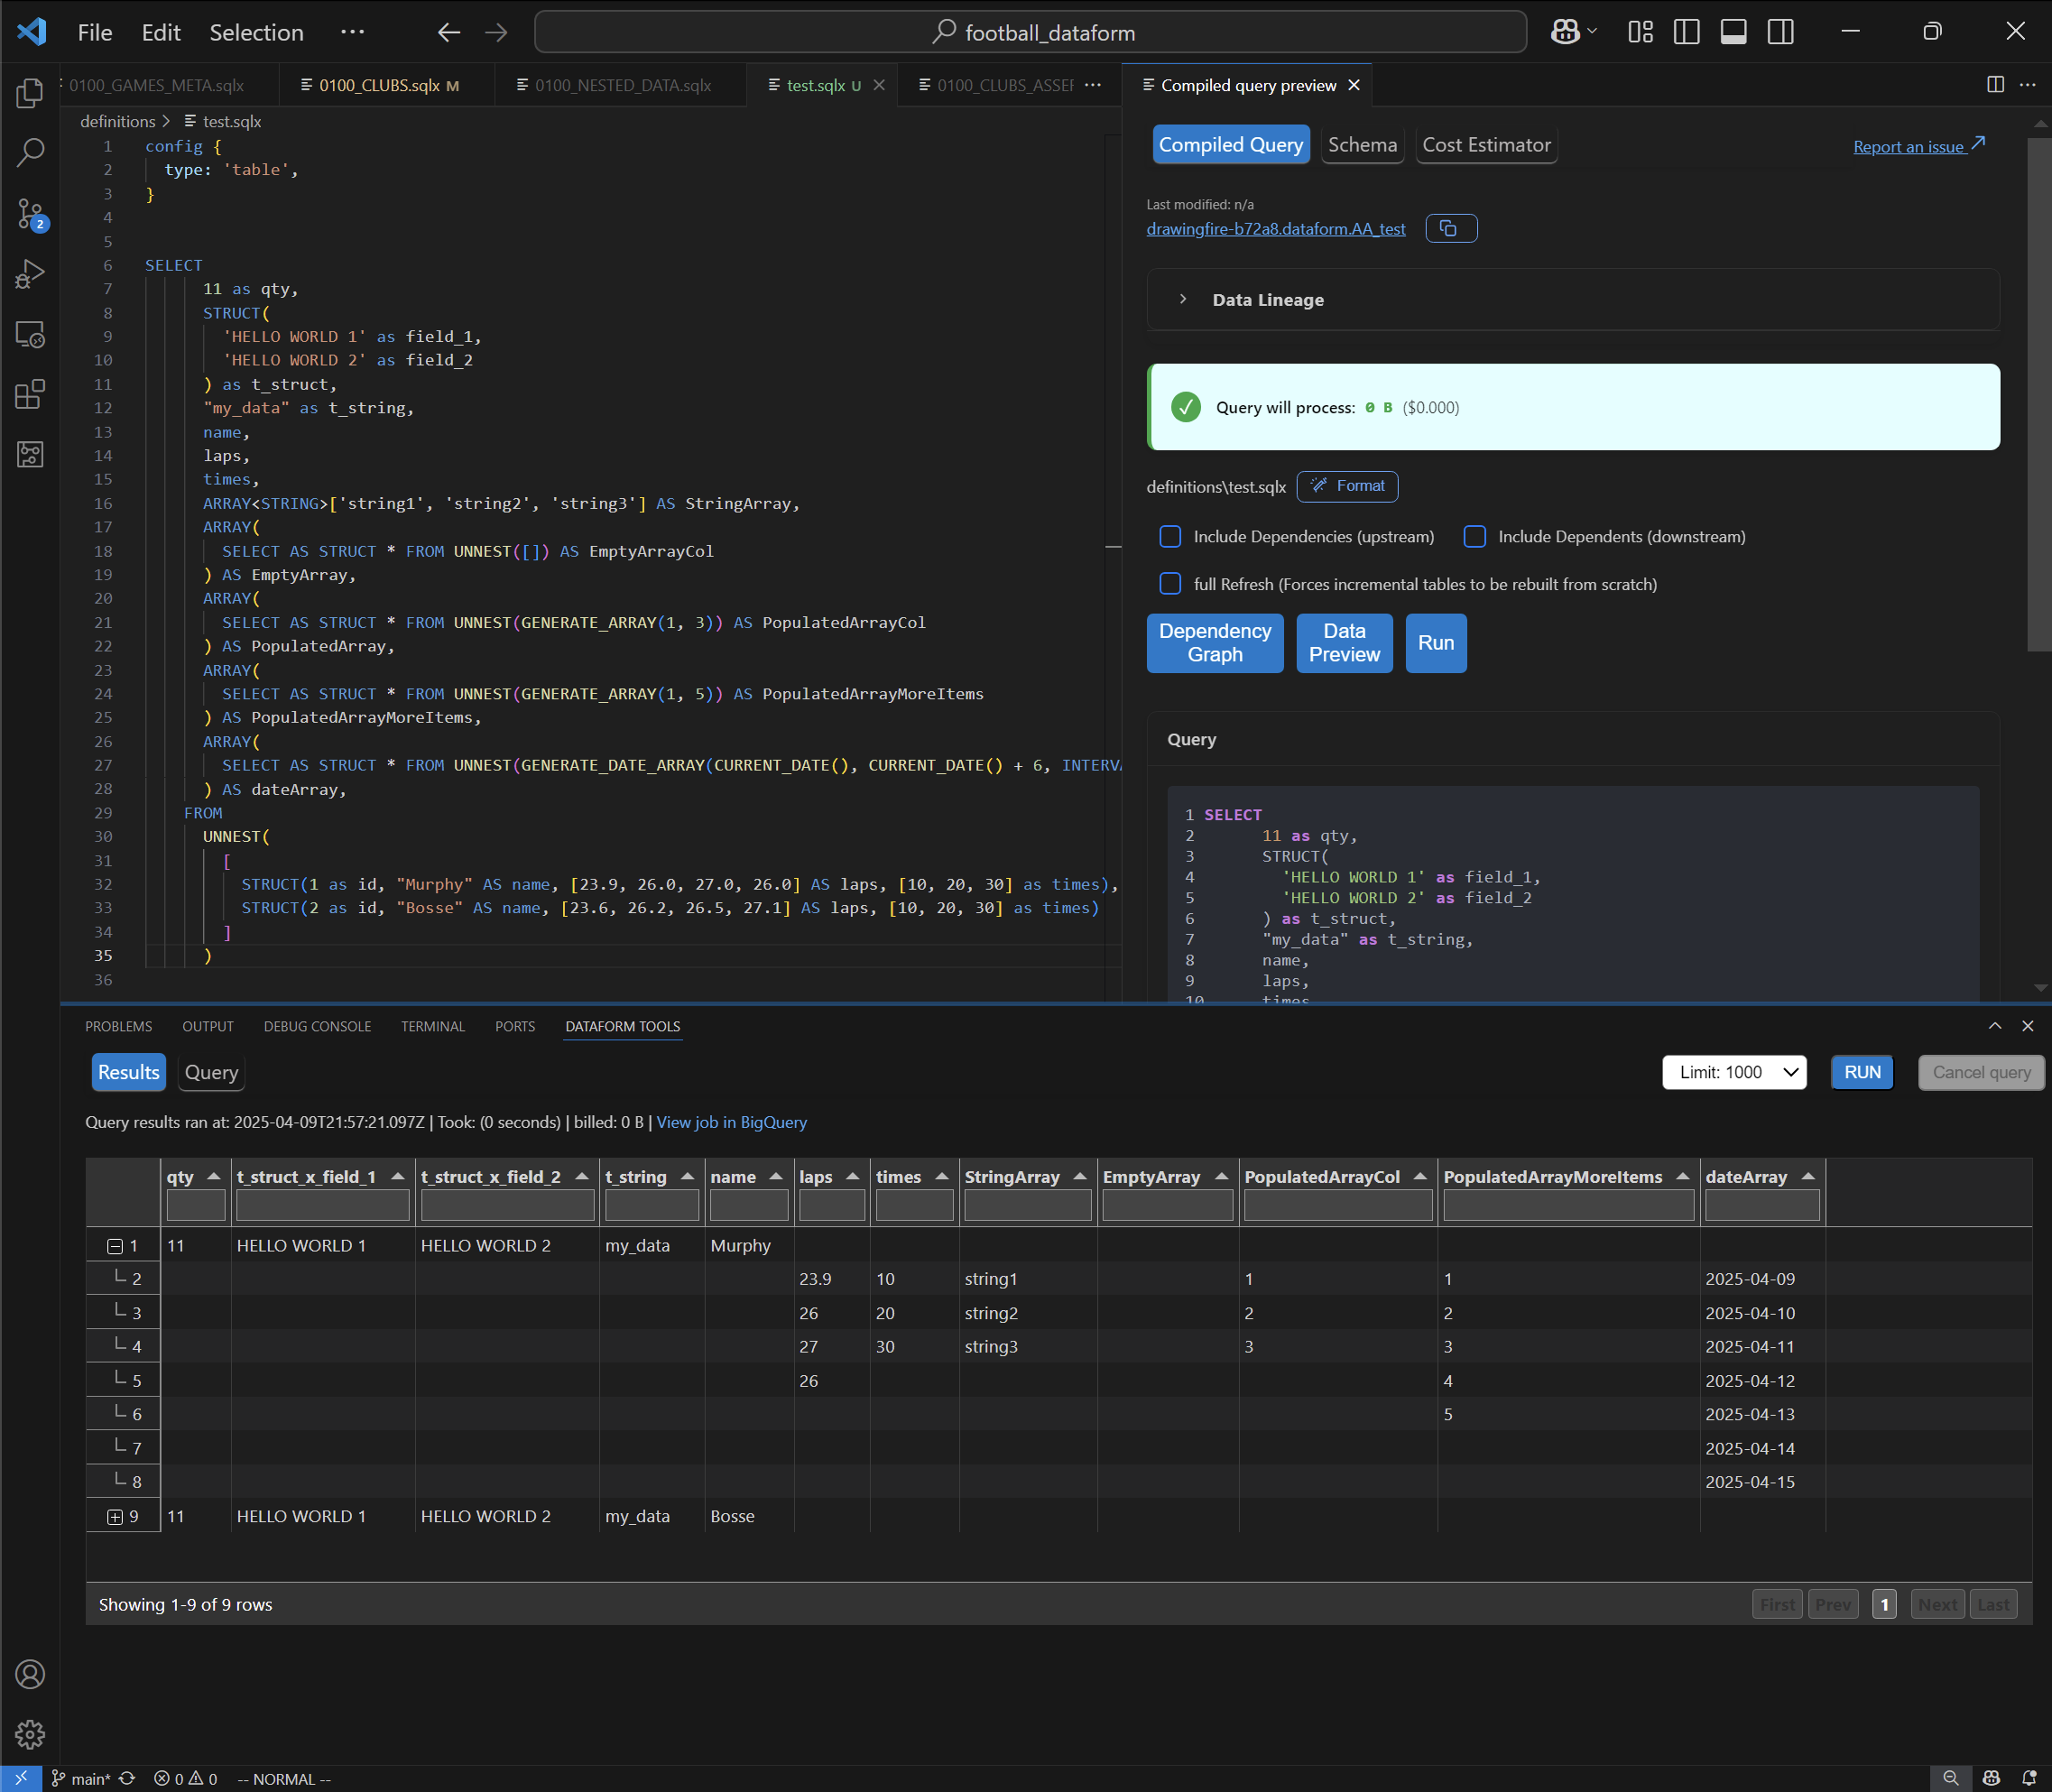Click the Run button in preview pane
The height and width of the screenshot is (1792, 2052).
tap(1436, 643)
